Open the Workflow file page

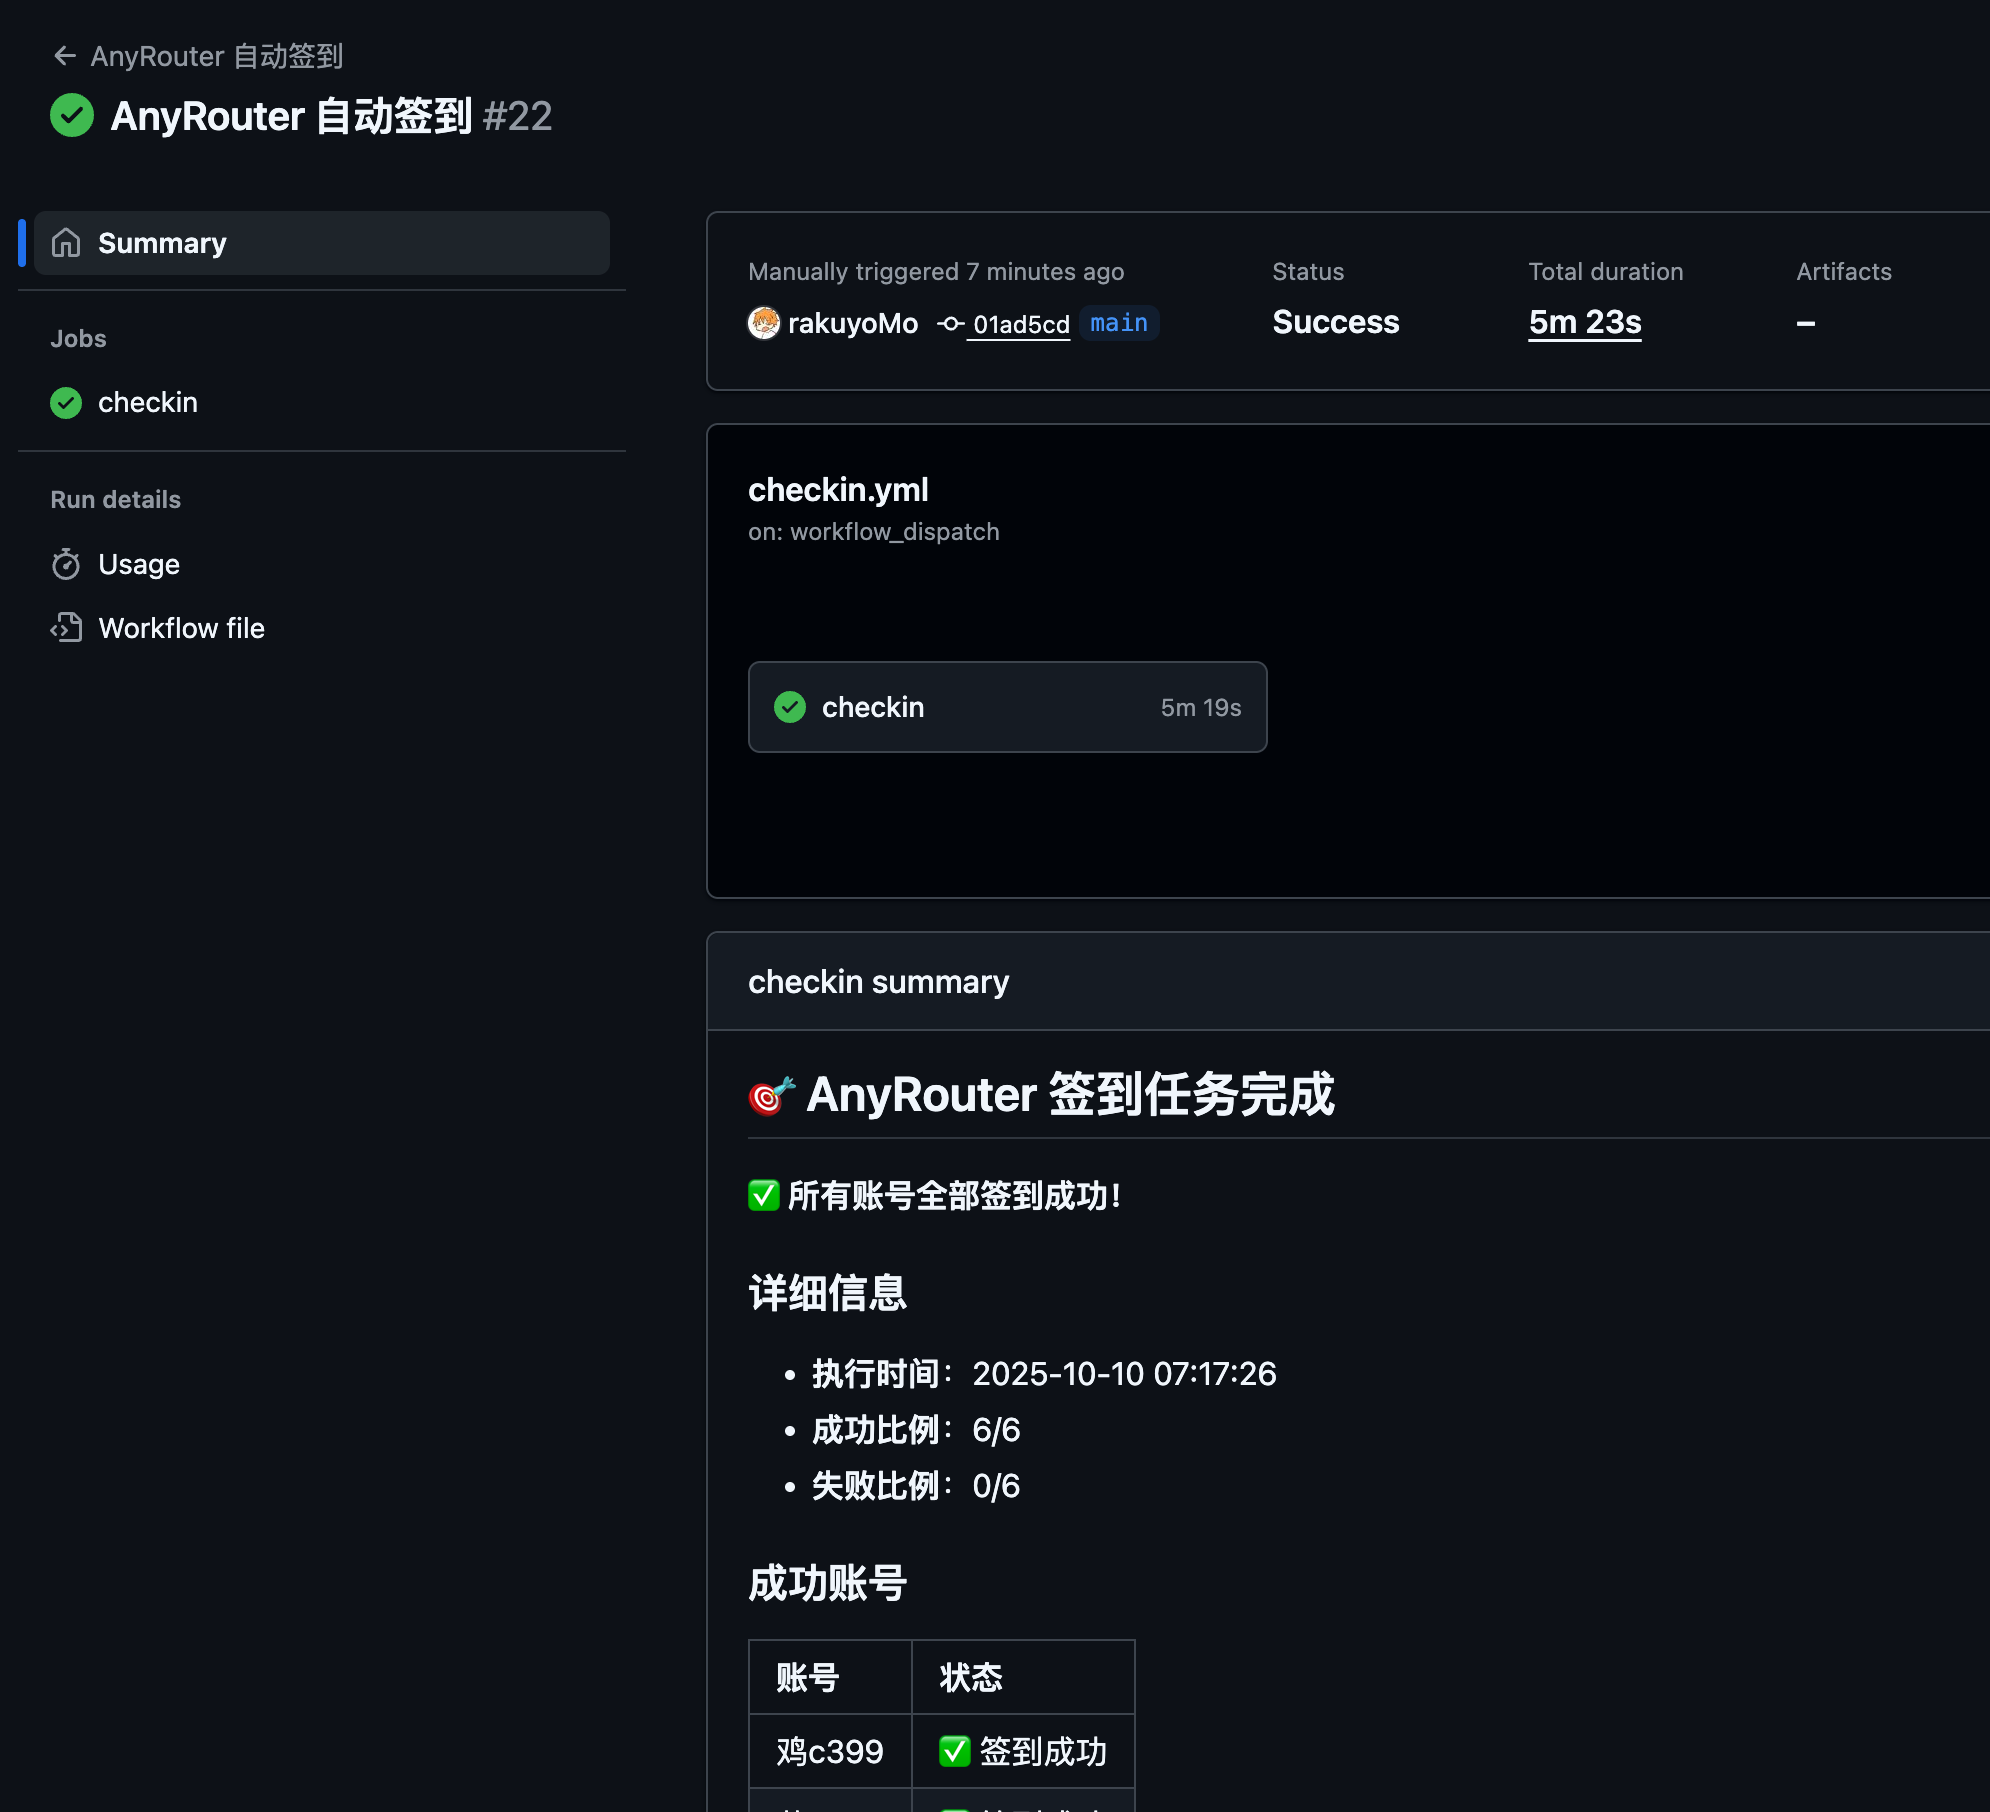click(181, 628)
